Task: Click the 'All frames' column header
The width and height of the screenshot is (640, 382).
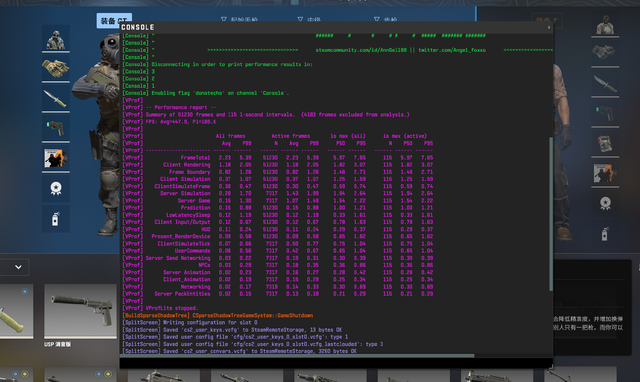Action: click(231, 136)
